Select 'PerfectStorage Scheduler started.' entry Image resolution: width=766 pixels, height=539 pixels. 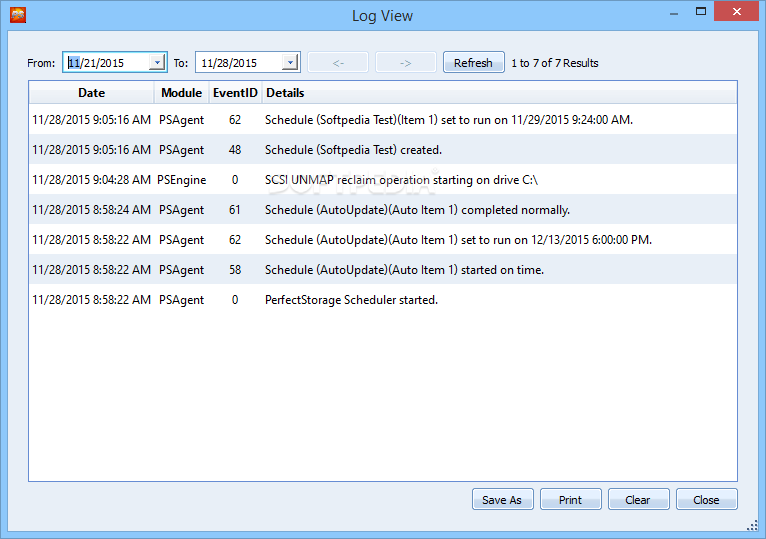pos(383,300)
